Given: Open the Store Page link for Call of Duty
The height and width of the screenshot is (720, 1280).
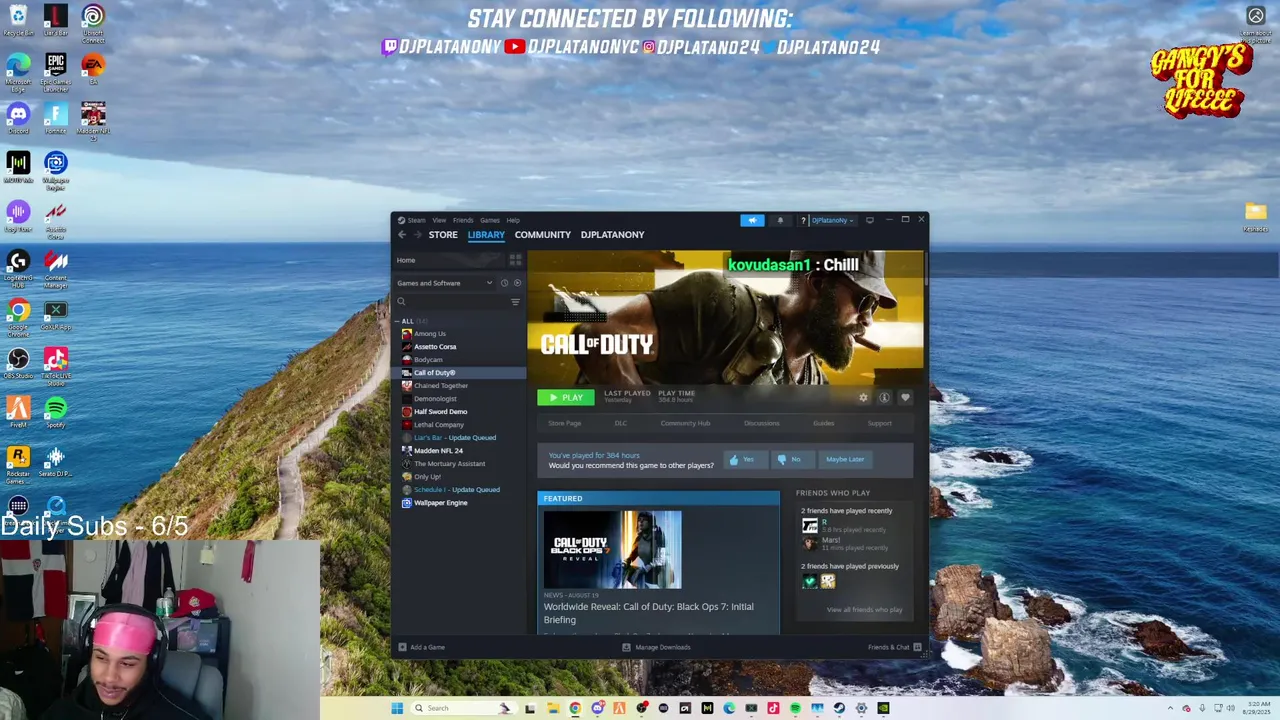Looking at the screenshot, I should (564, 424).
